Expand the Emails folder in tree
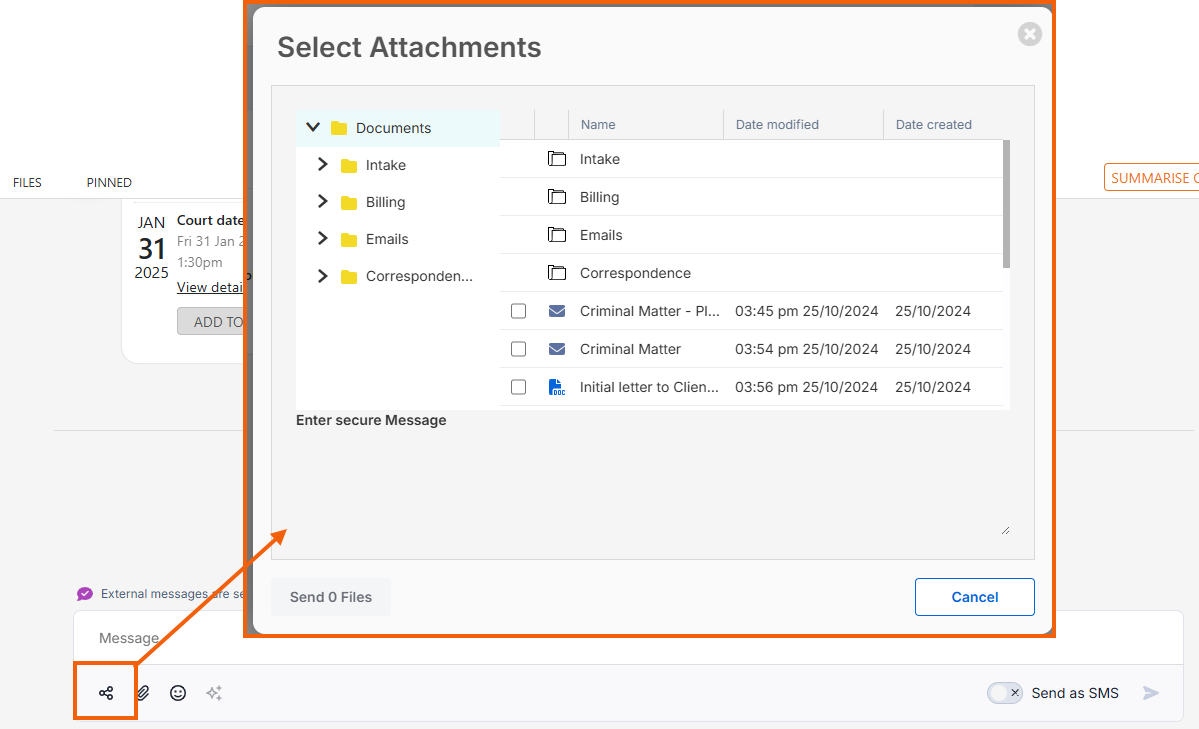1199x729 pixels. point(322,239)
